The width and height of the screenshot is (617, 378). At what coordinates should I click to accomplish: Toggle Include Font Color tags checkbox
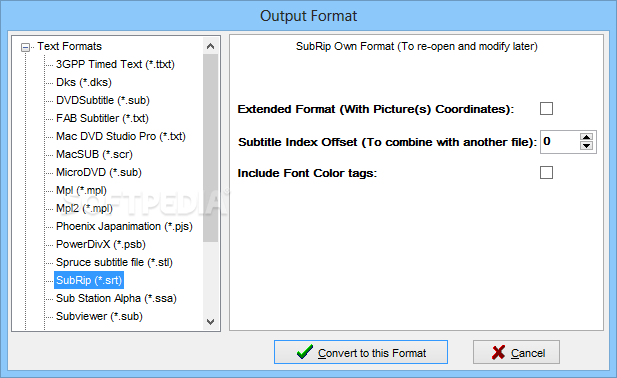click(x=546, y=173)
